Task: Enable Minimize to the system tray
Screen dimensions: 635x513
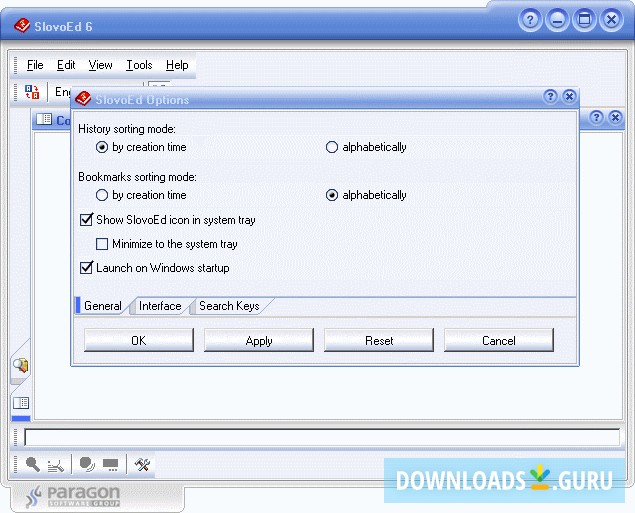Action: [166, 244]
